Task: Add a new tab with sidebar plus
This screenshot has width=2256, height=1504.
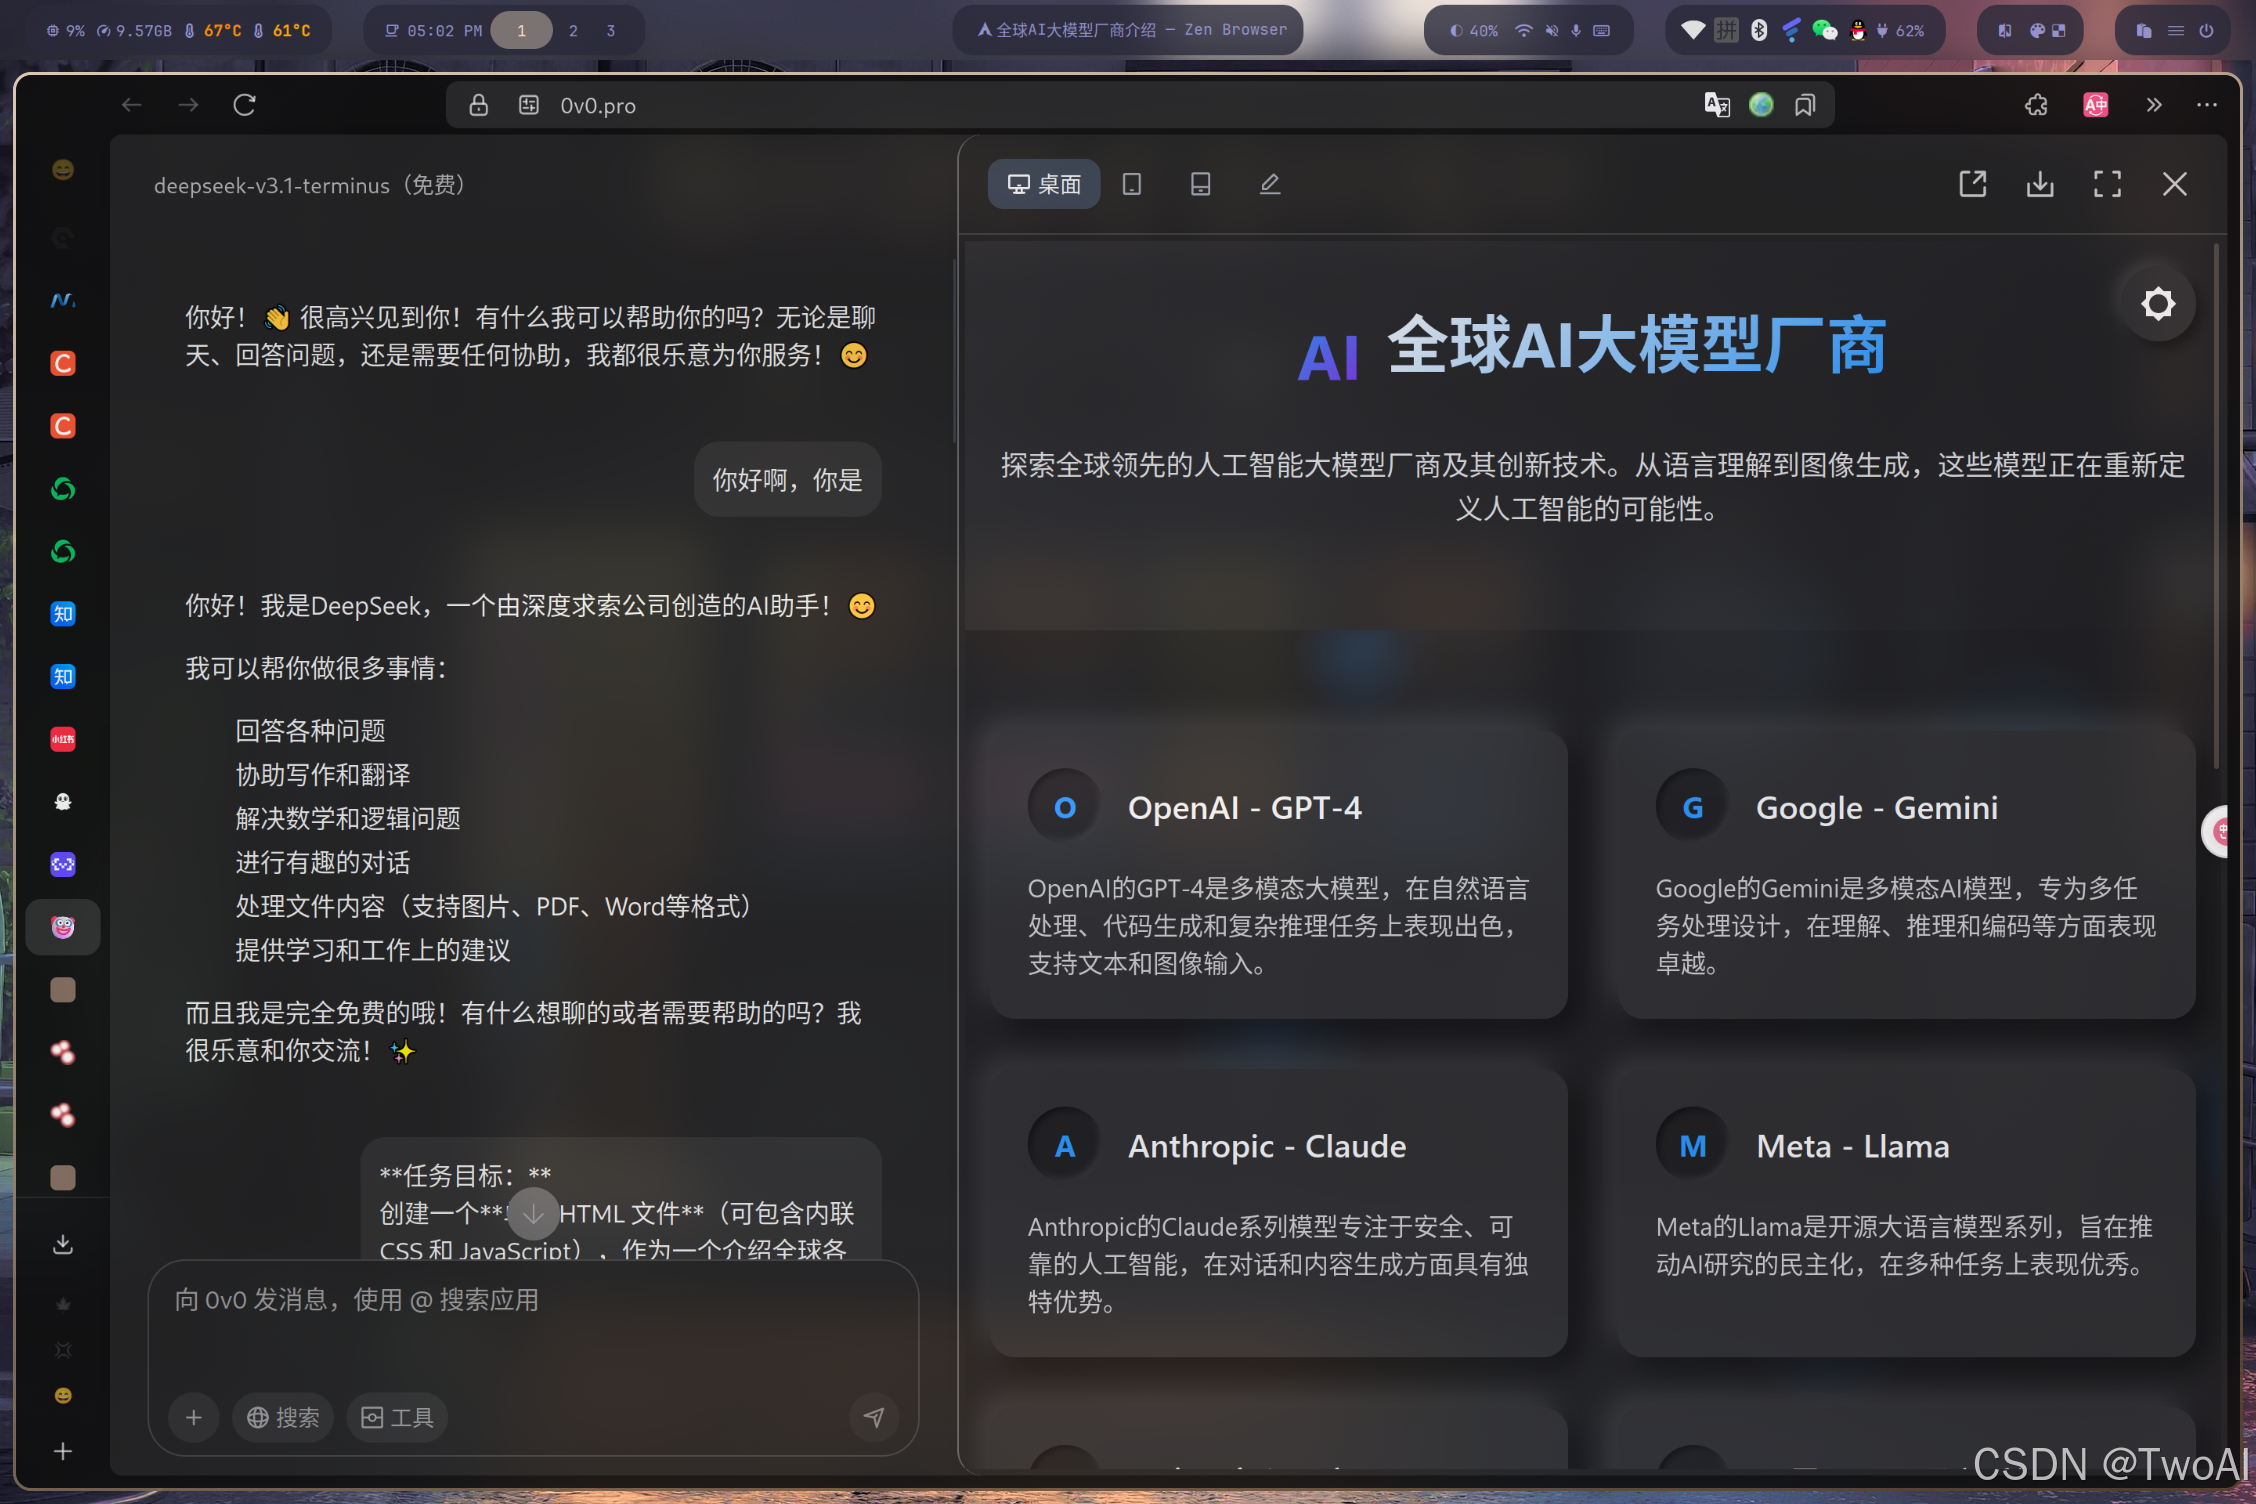Action: point(63,1451)
